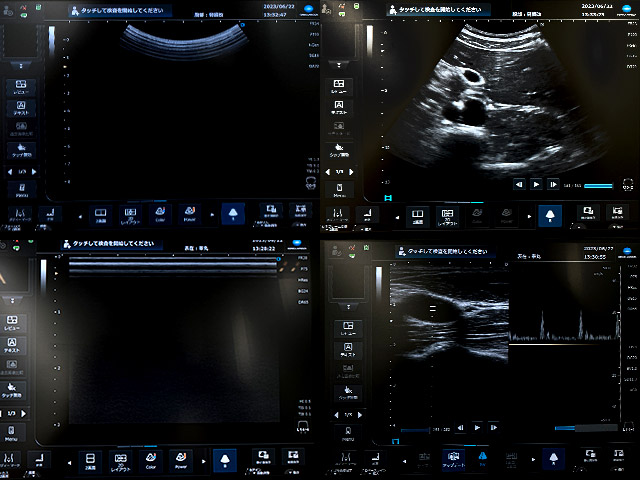Show earlier function buttons via left arrow, top-left screen

click(x=80, y=216)
